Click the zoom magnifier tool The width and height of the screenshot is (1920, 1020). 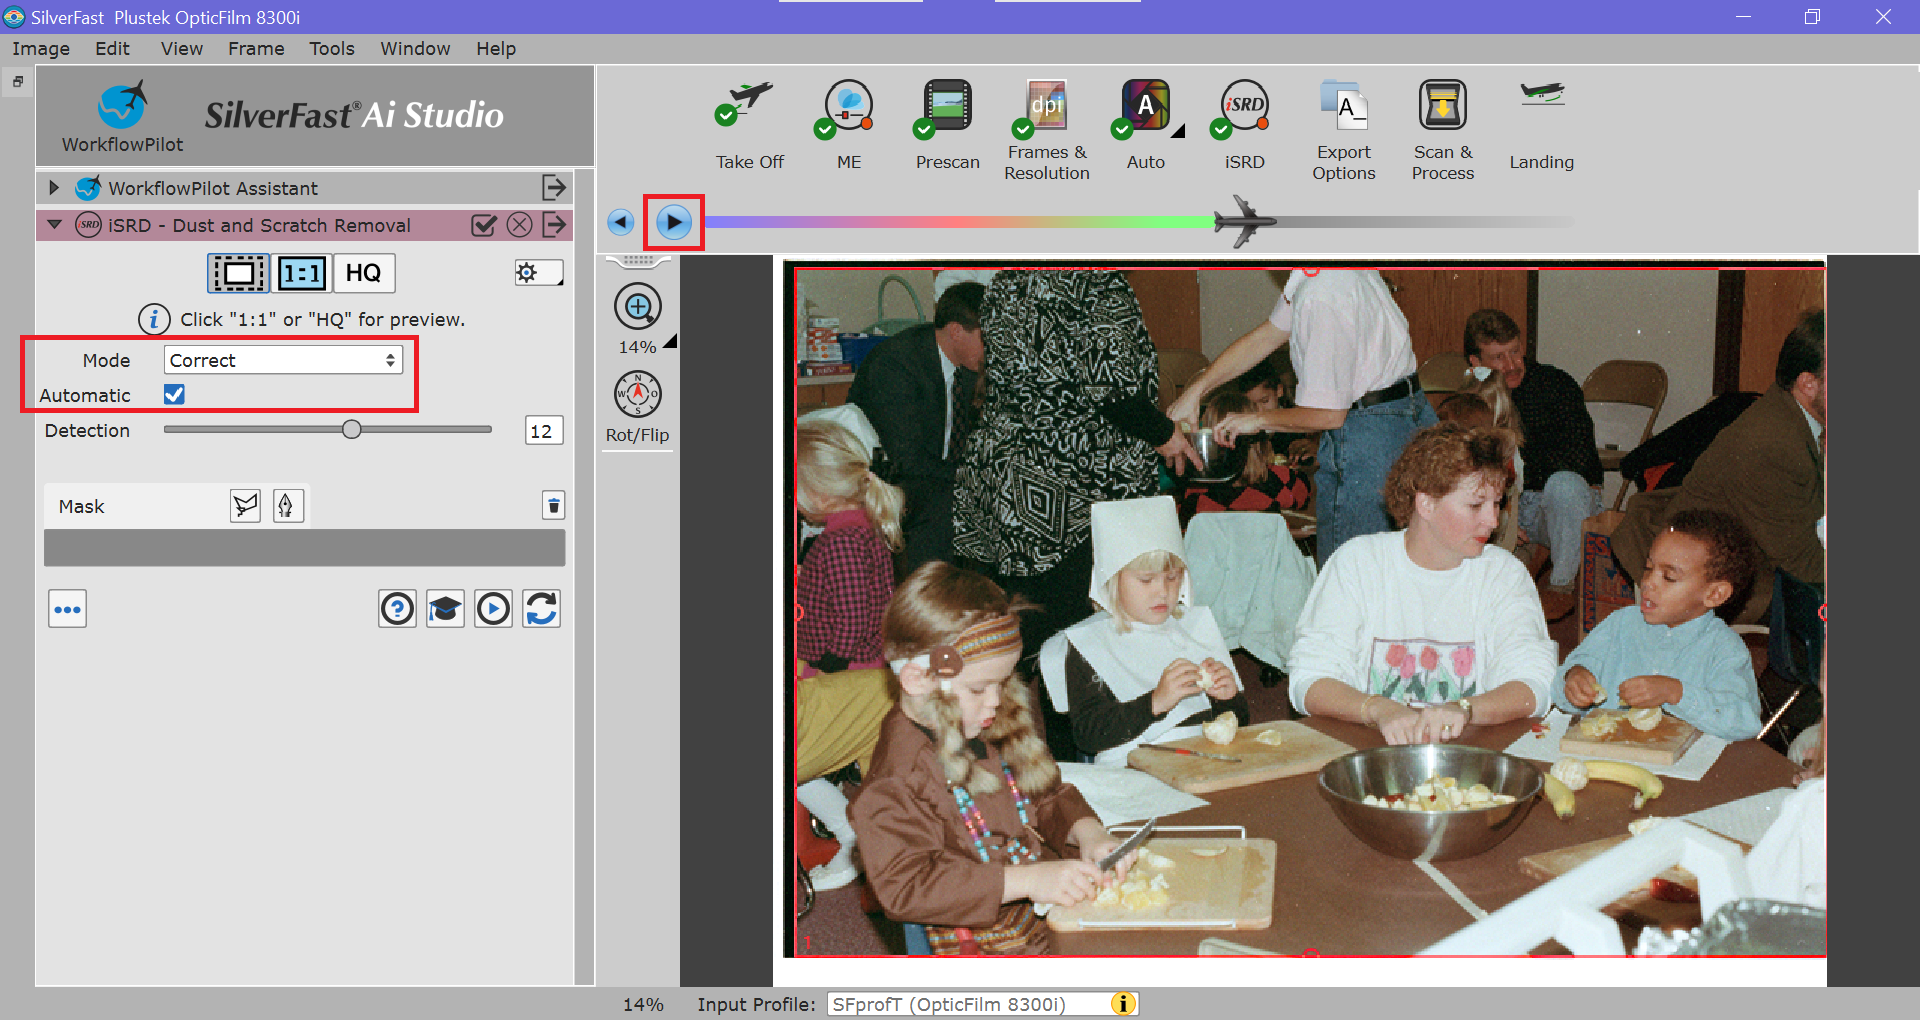pos(638,306)
